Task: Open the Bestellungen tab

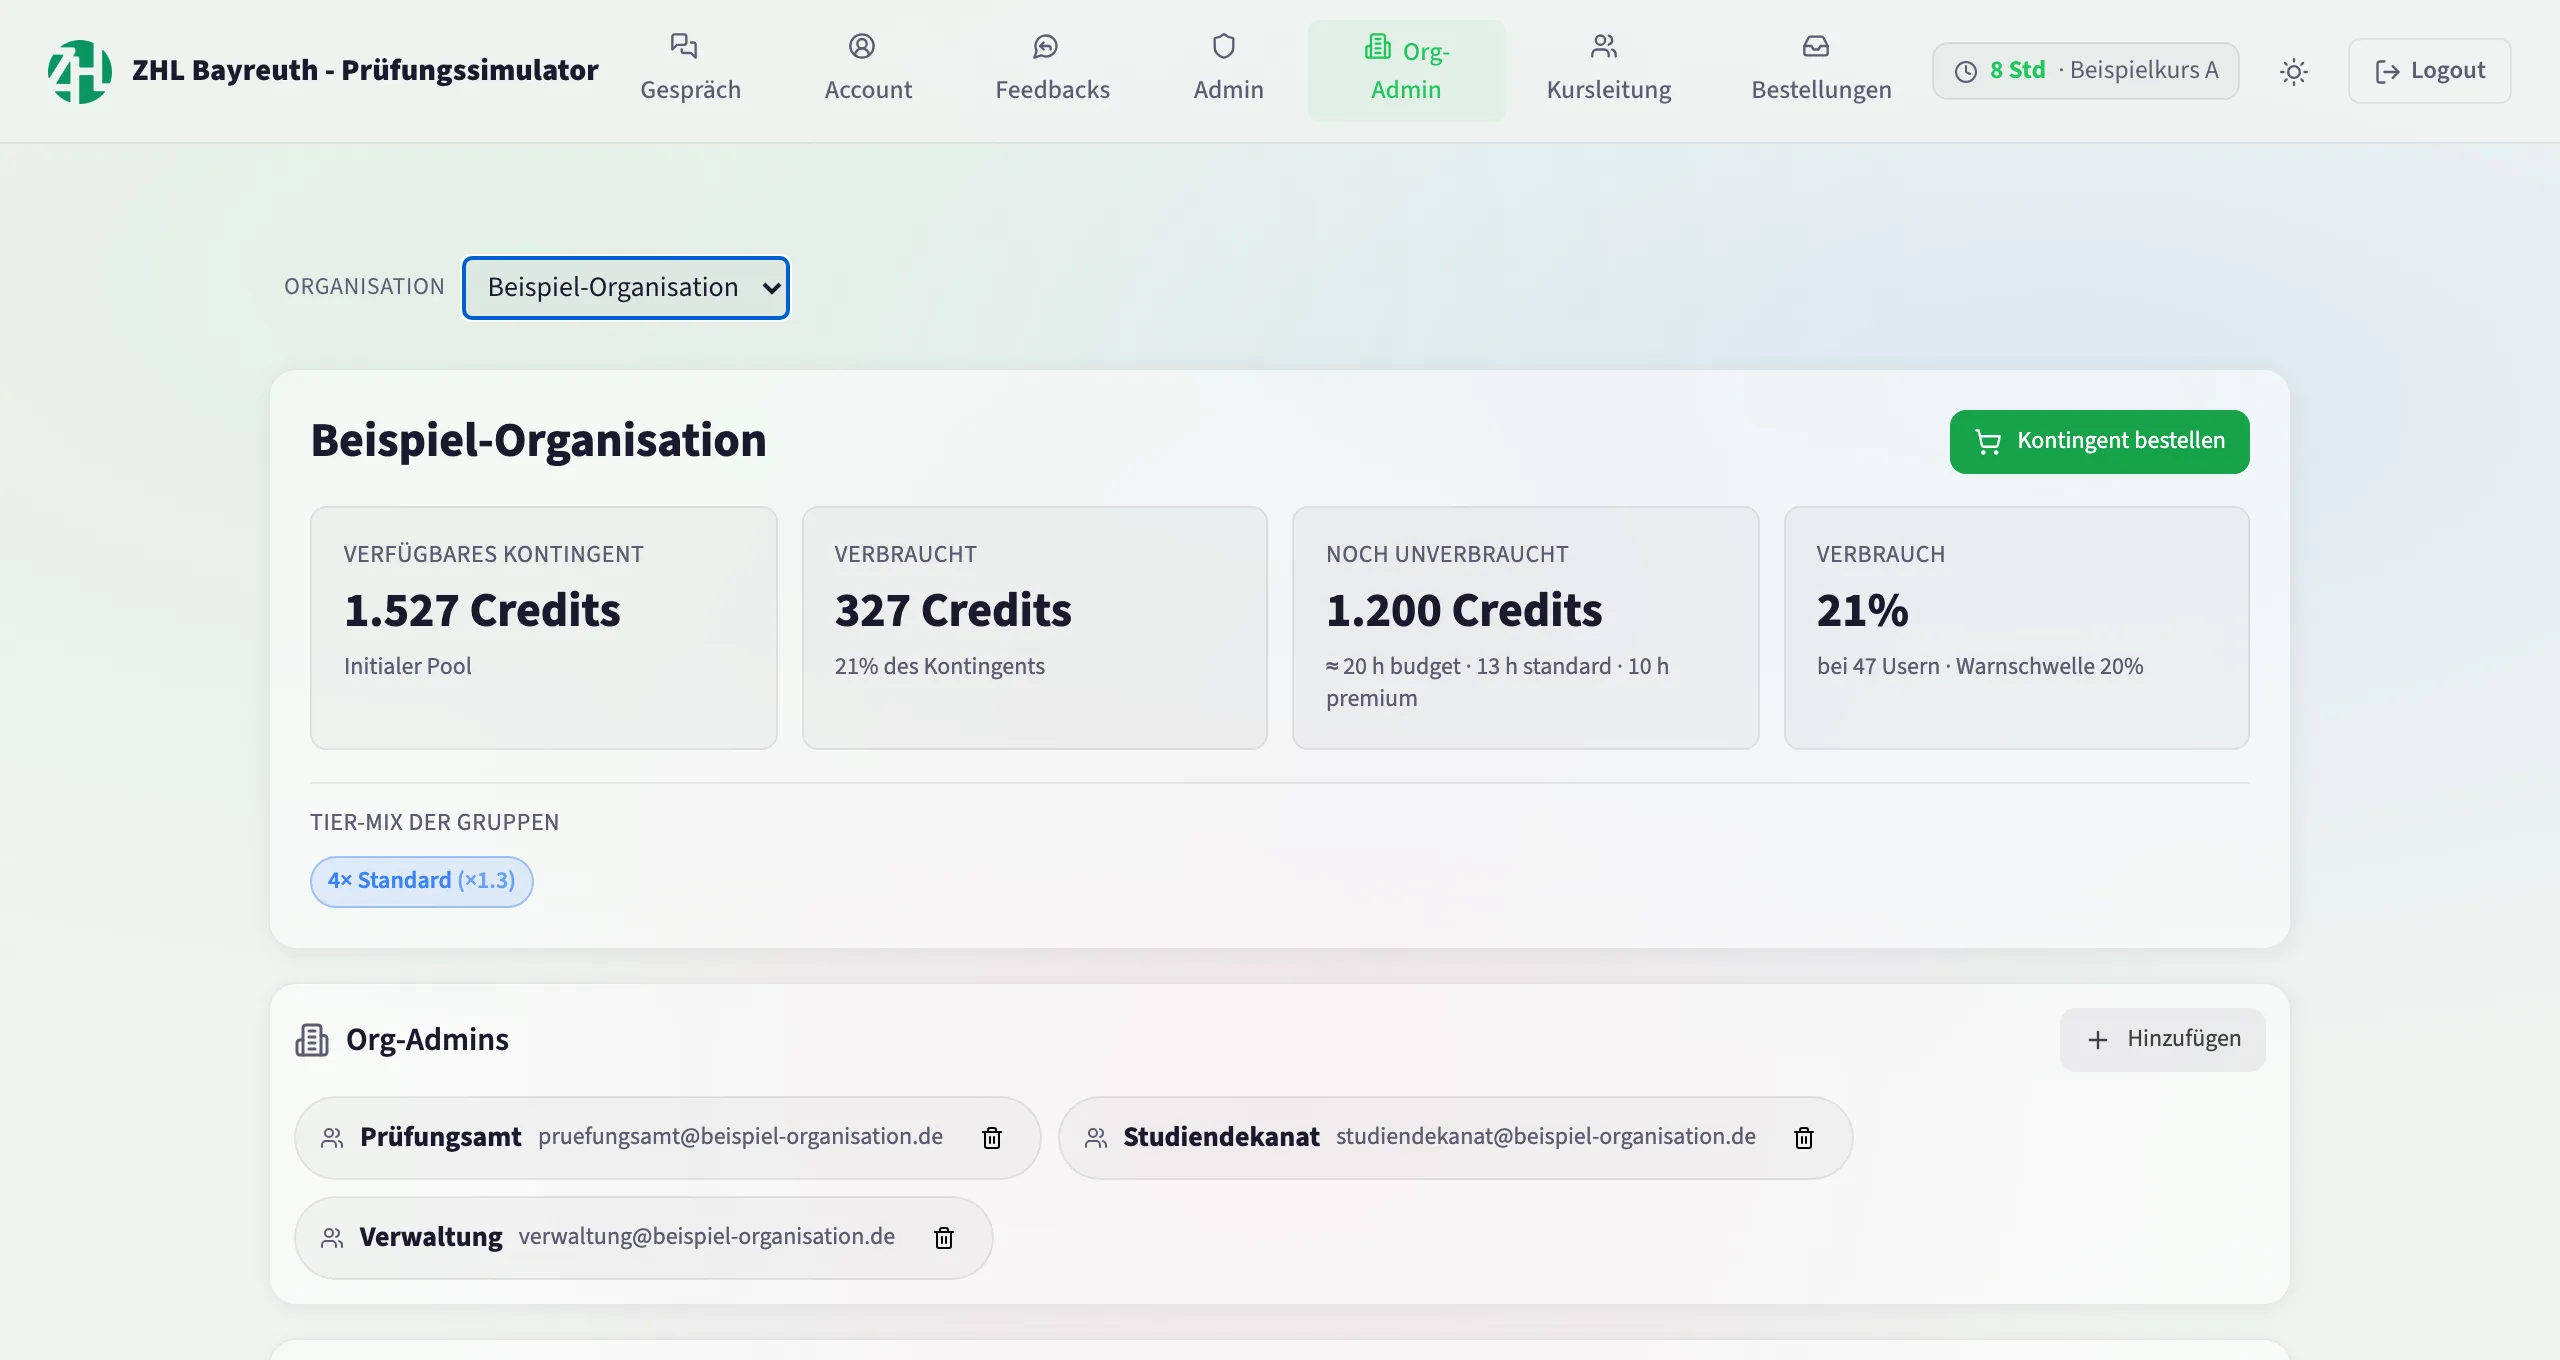Action: tap(1821, 71)
